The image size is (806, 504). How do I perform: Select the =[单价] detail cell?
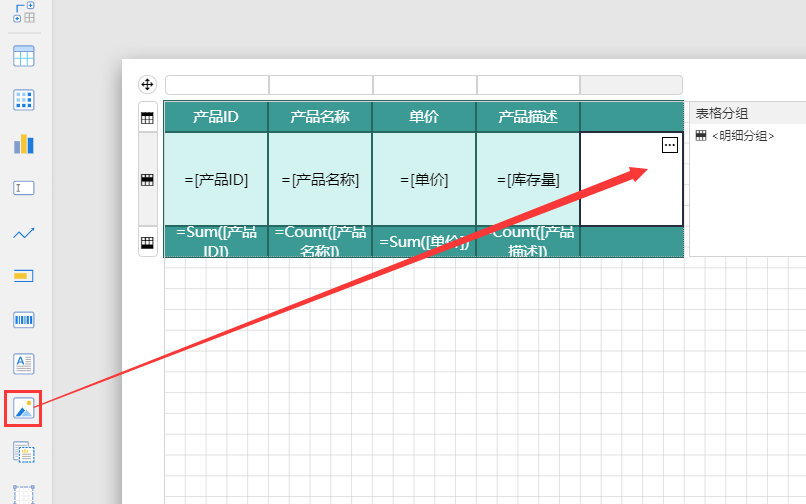coord(424,179)
